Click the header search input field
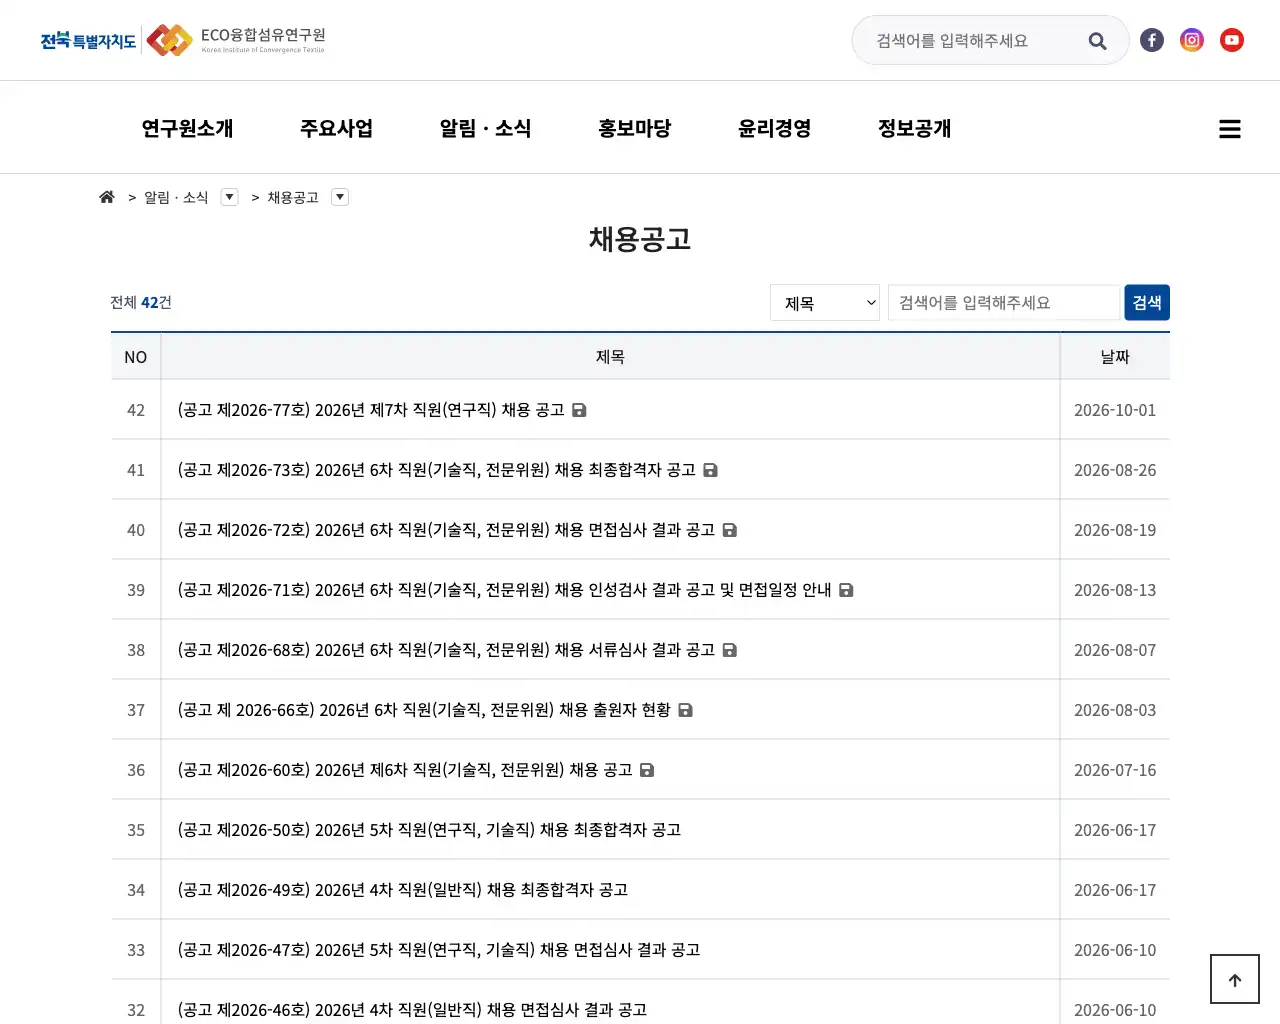Image resolution: width=1280 pixels, height=1024 pixels. point(975,41)
